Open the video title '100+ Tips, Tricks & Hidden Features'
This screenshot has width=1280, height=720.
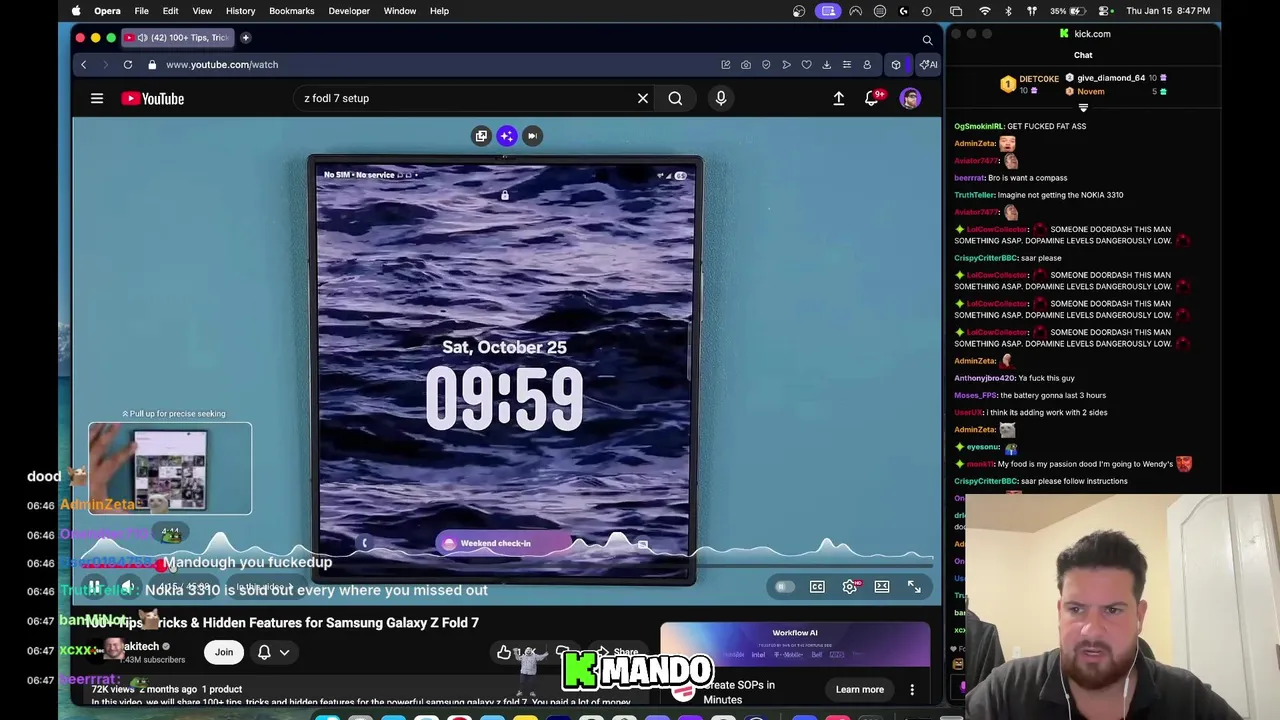pyautogui.click(x=282, y=623)
